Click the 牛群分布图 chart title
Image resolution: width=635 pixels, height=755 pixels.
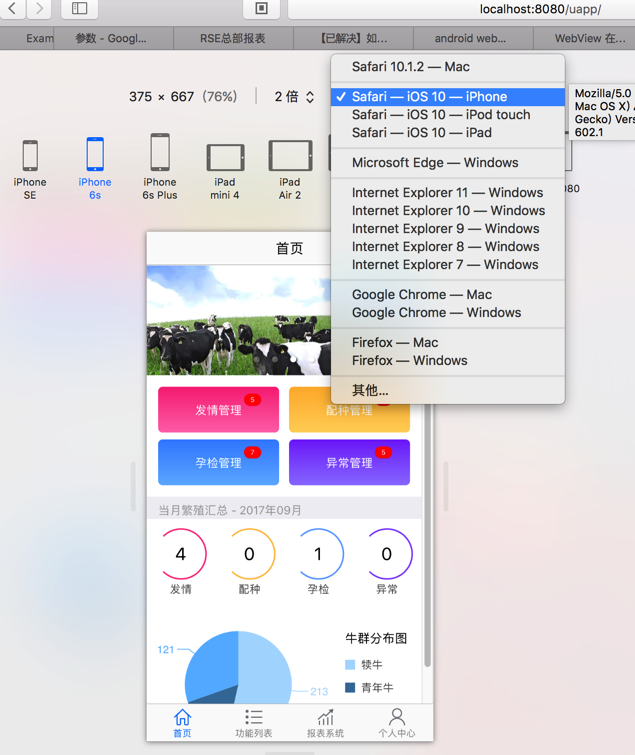tap(376, 638)
